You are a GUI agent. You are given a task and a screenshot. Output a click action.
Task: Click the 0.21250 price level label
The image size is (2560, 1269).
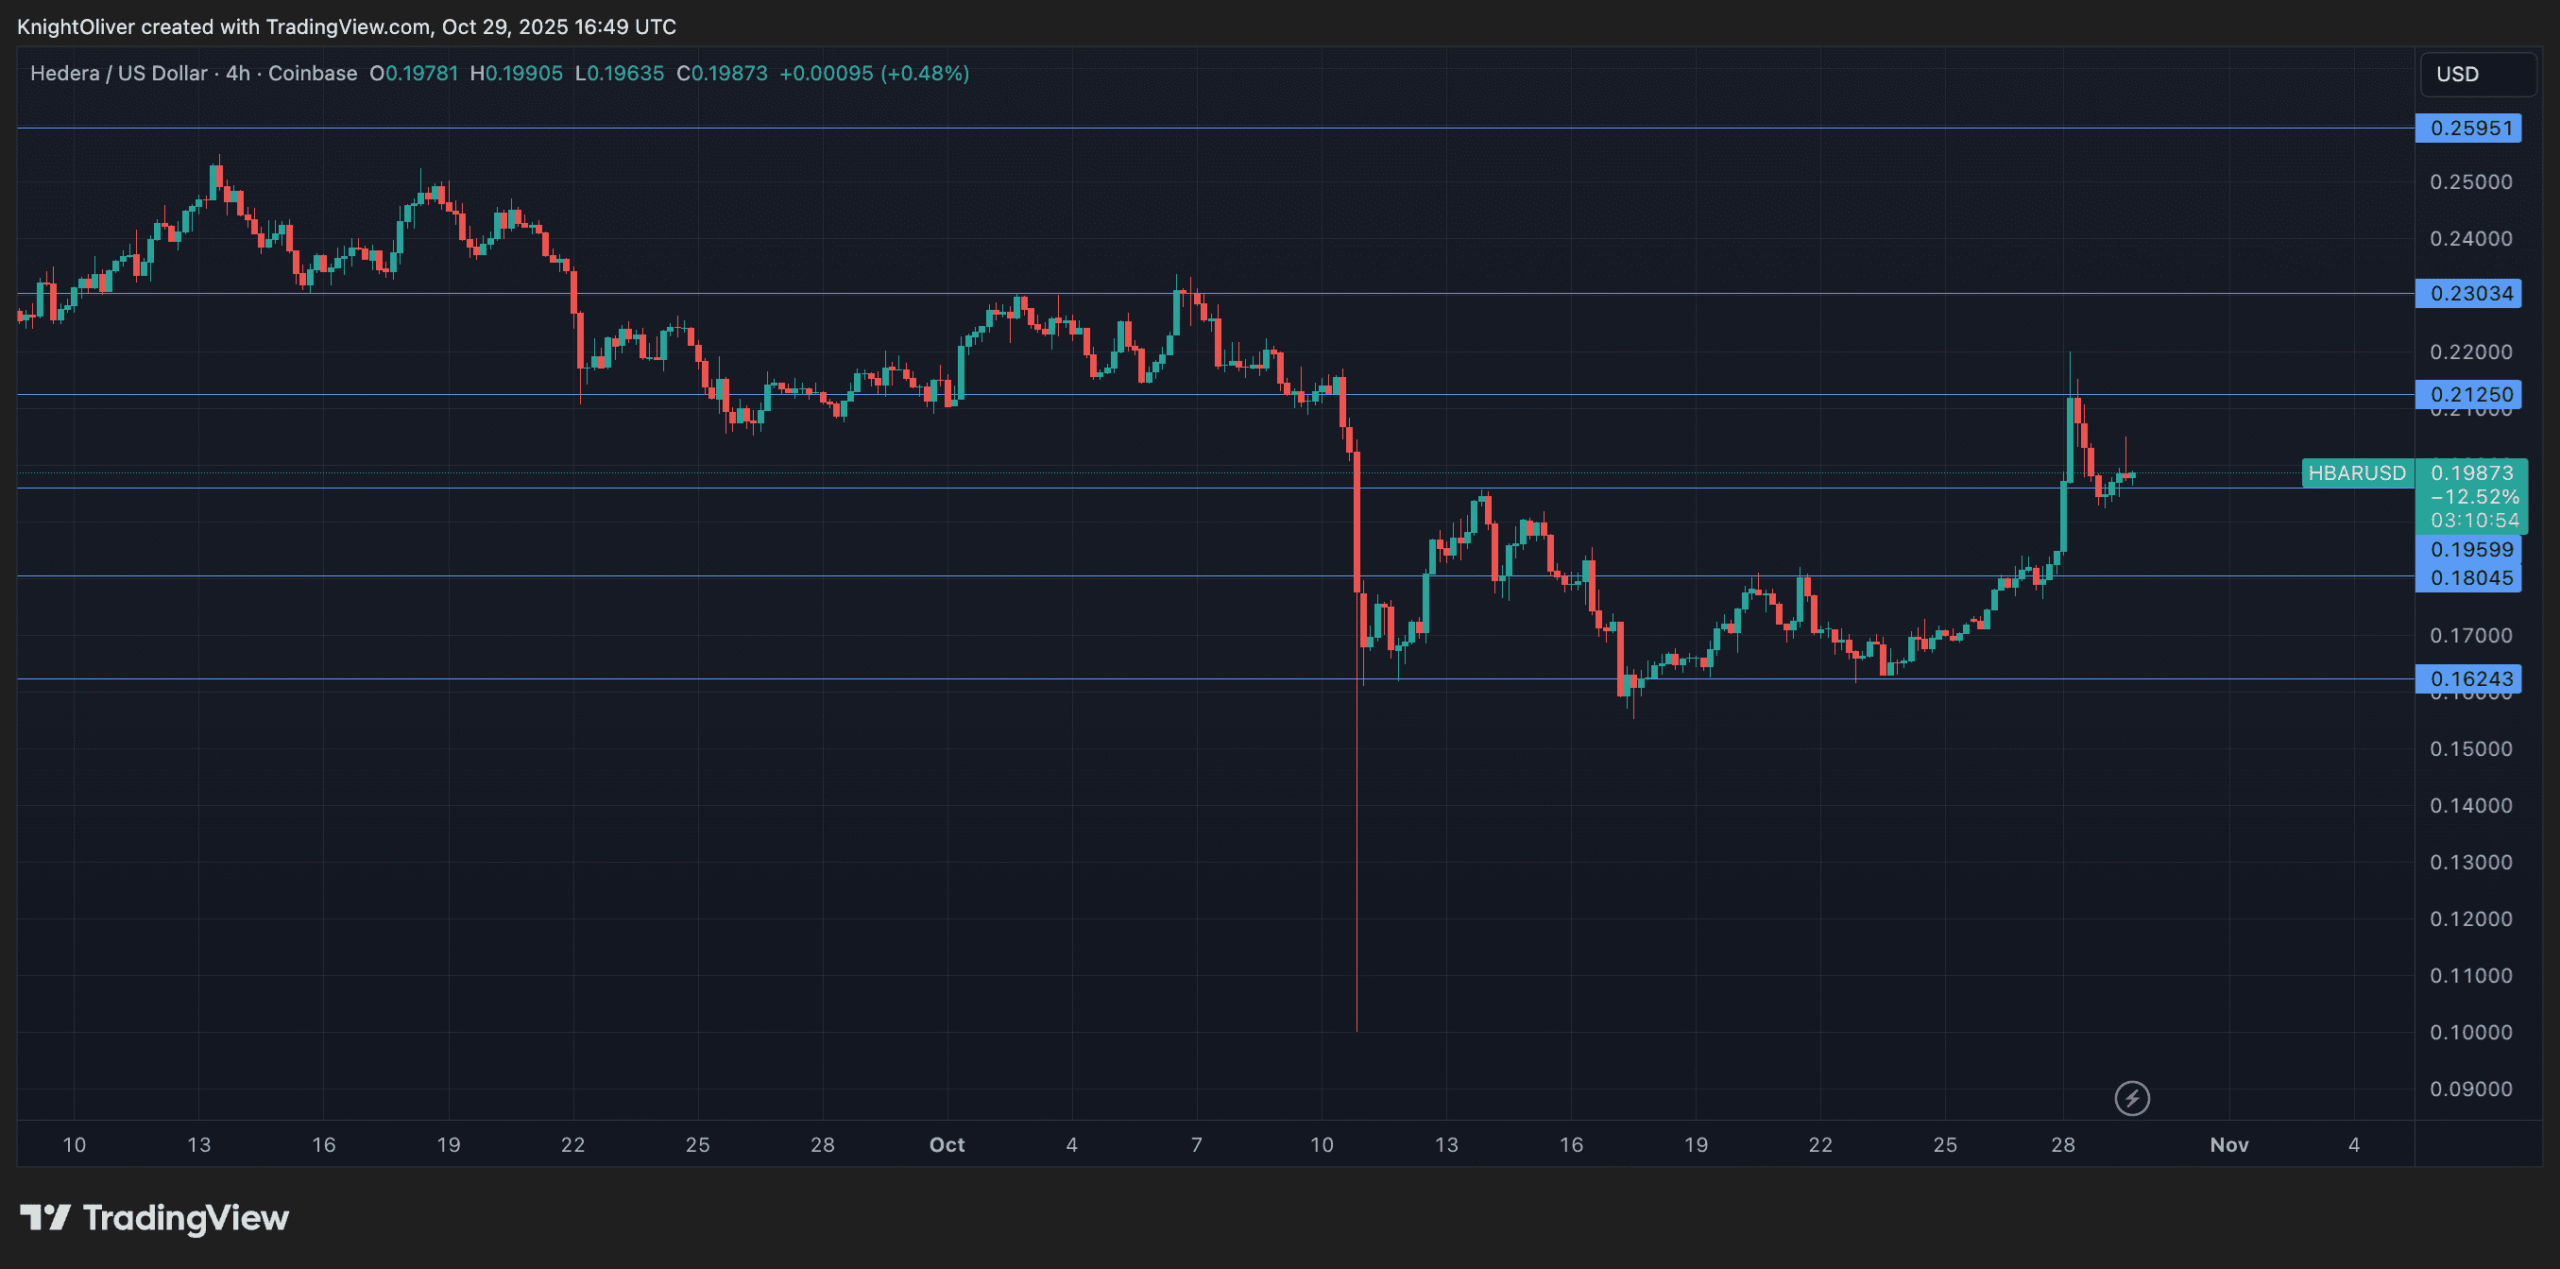point(2469,394)
